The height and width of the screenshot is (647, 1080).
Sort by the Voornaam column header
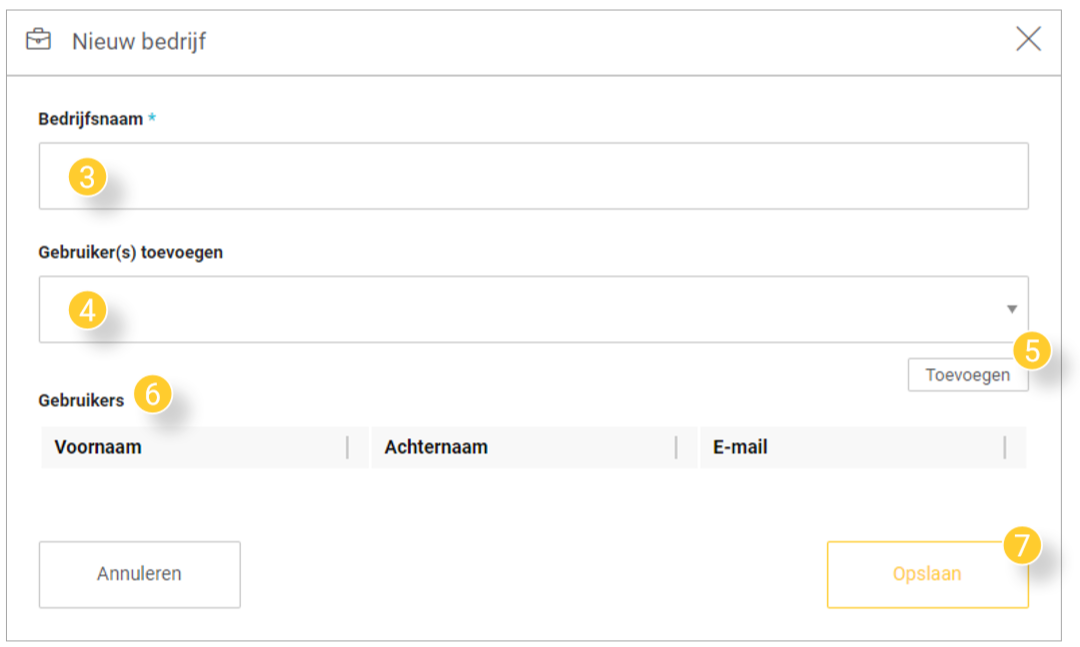click(x=98, y=447)
